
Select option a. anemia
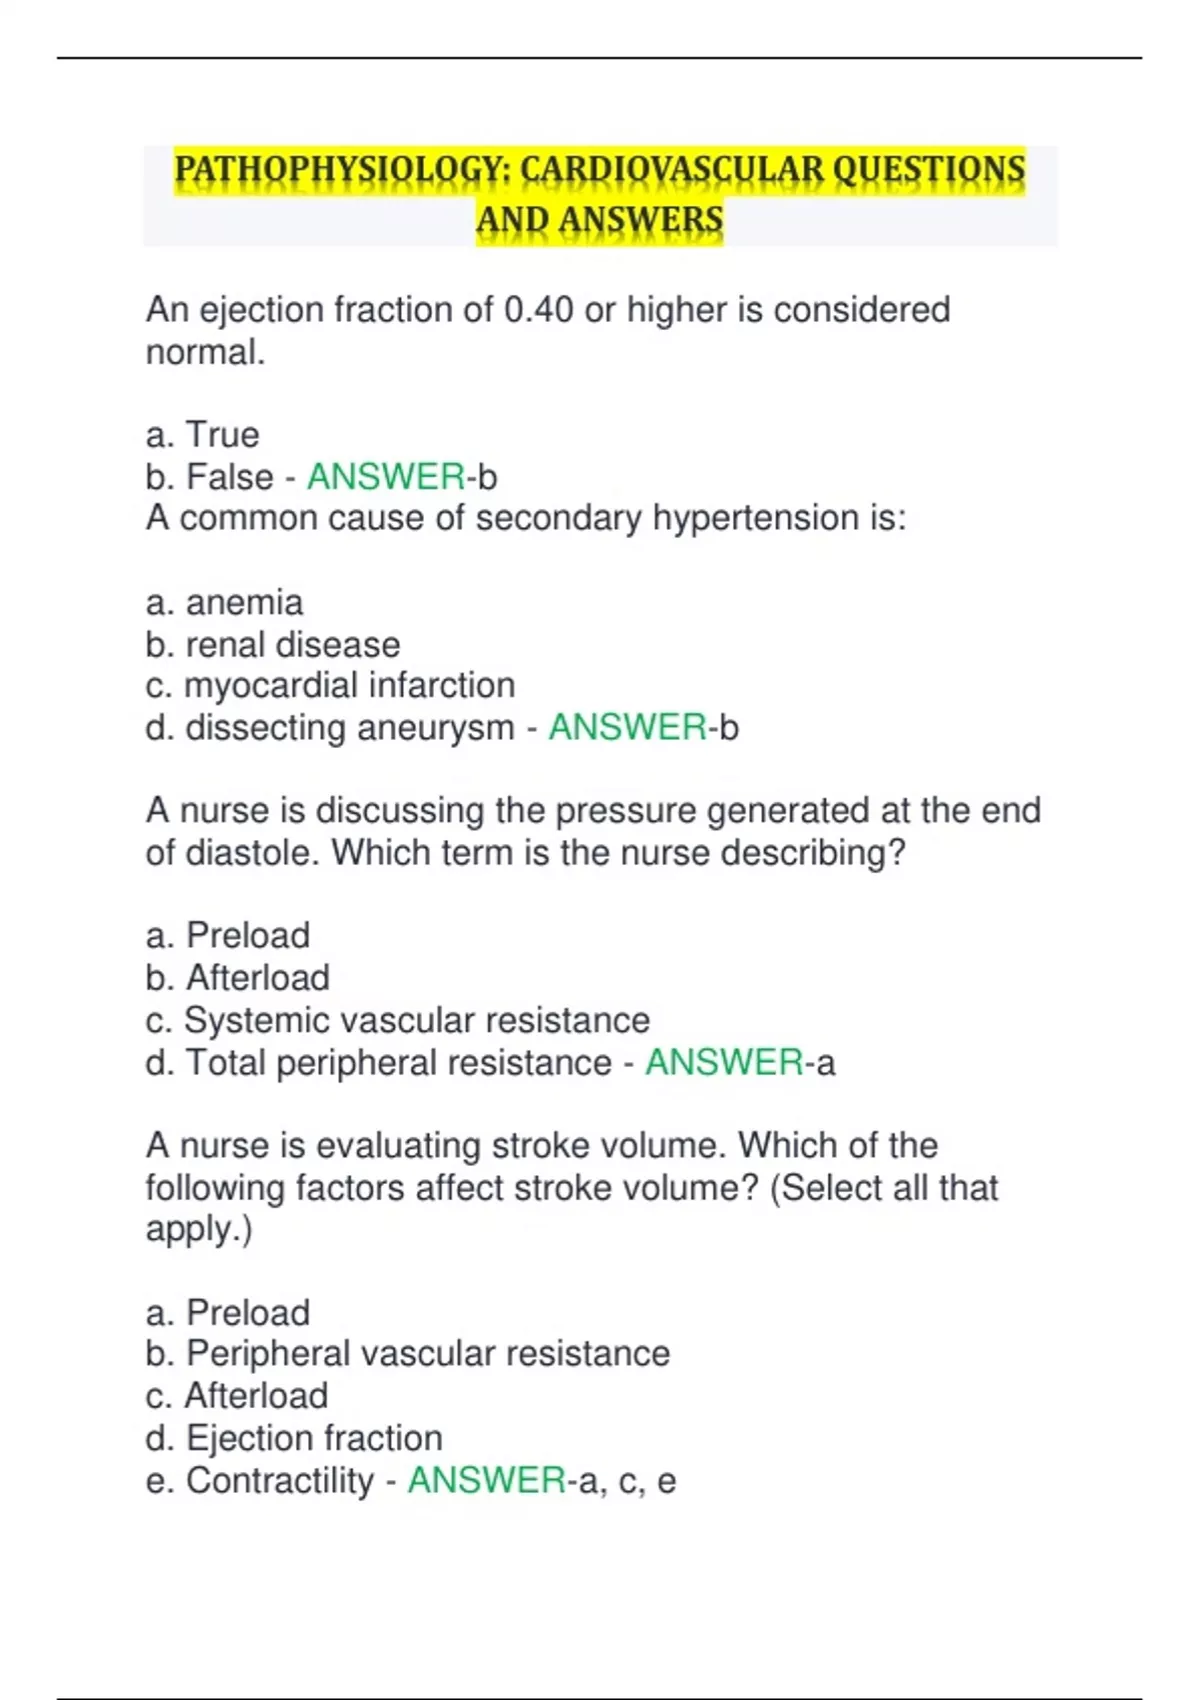[224, 603]
